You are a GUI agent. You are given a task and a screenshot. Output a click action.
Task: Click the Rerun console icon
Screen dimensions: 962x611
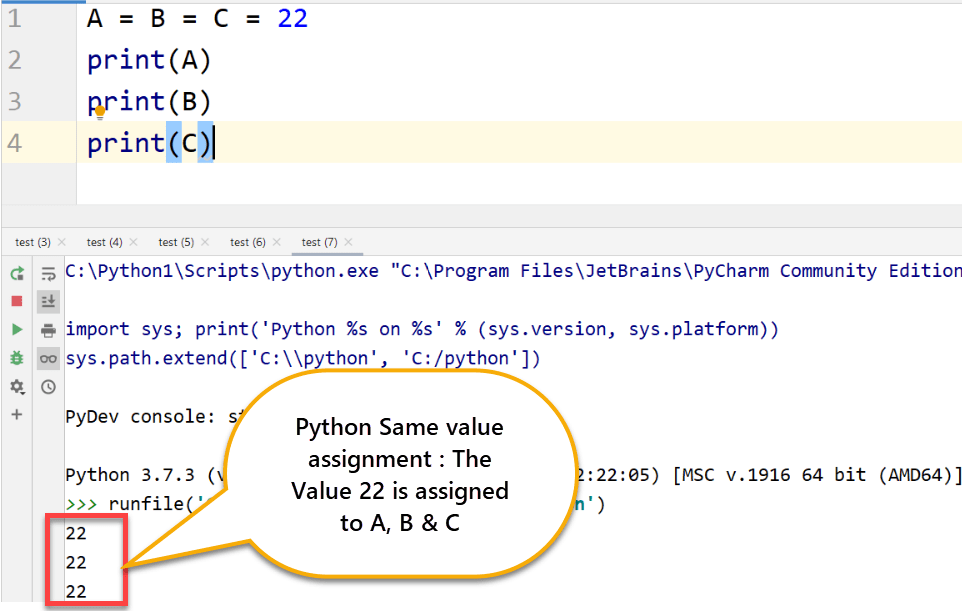click(17, 273)
